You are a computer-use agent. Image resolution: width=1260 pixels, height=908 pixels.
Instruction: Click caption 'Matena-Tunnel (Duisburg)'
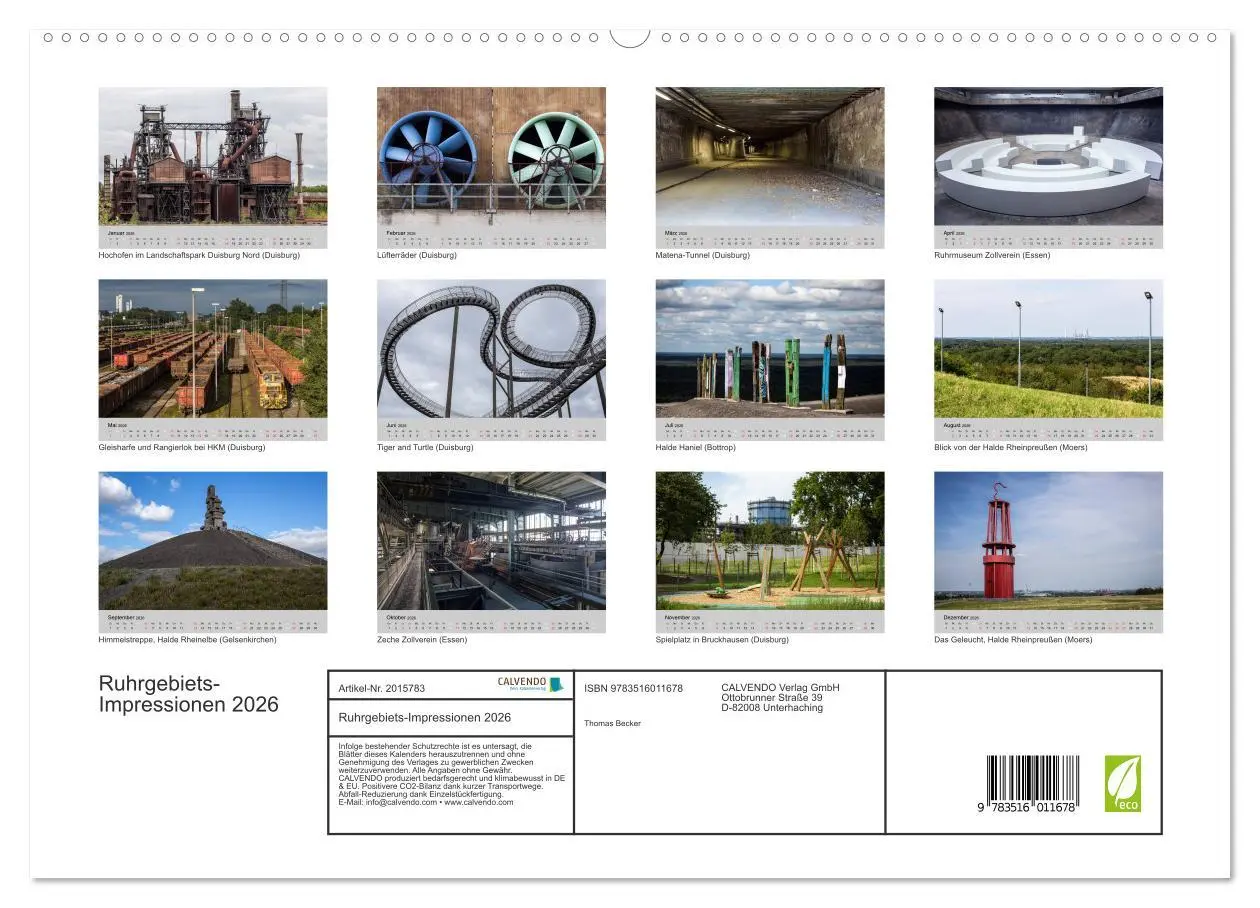[x=703, y=255]
